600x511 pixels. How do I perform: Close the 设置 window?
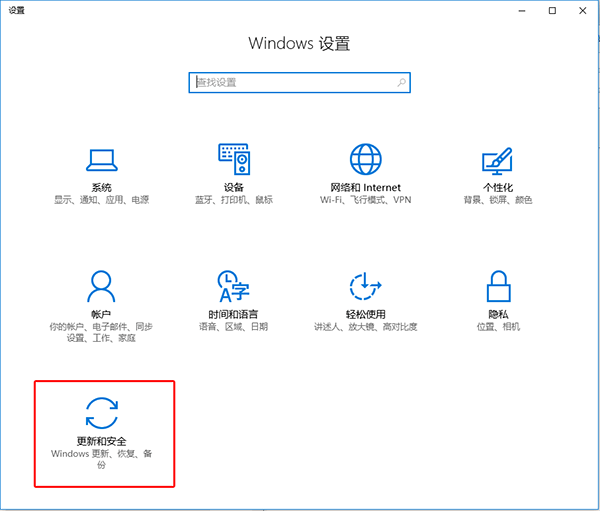[x=582, y=11]
